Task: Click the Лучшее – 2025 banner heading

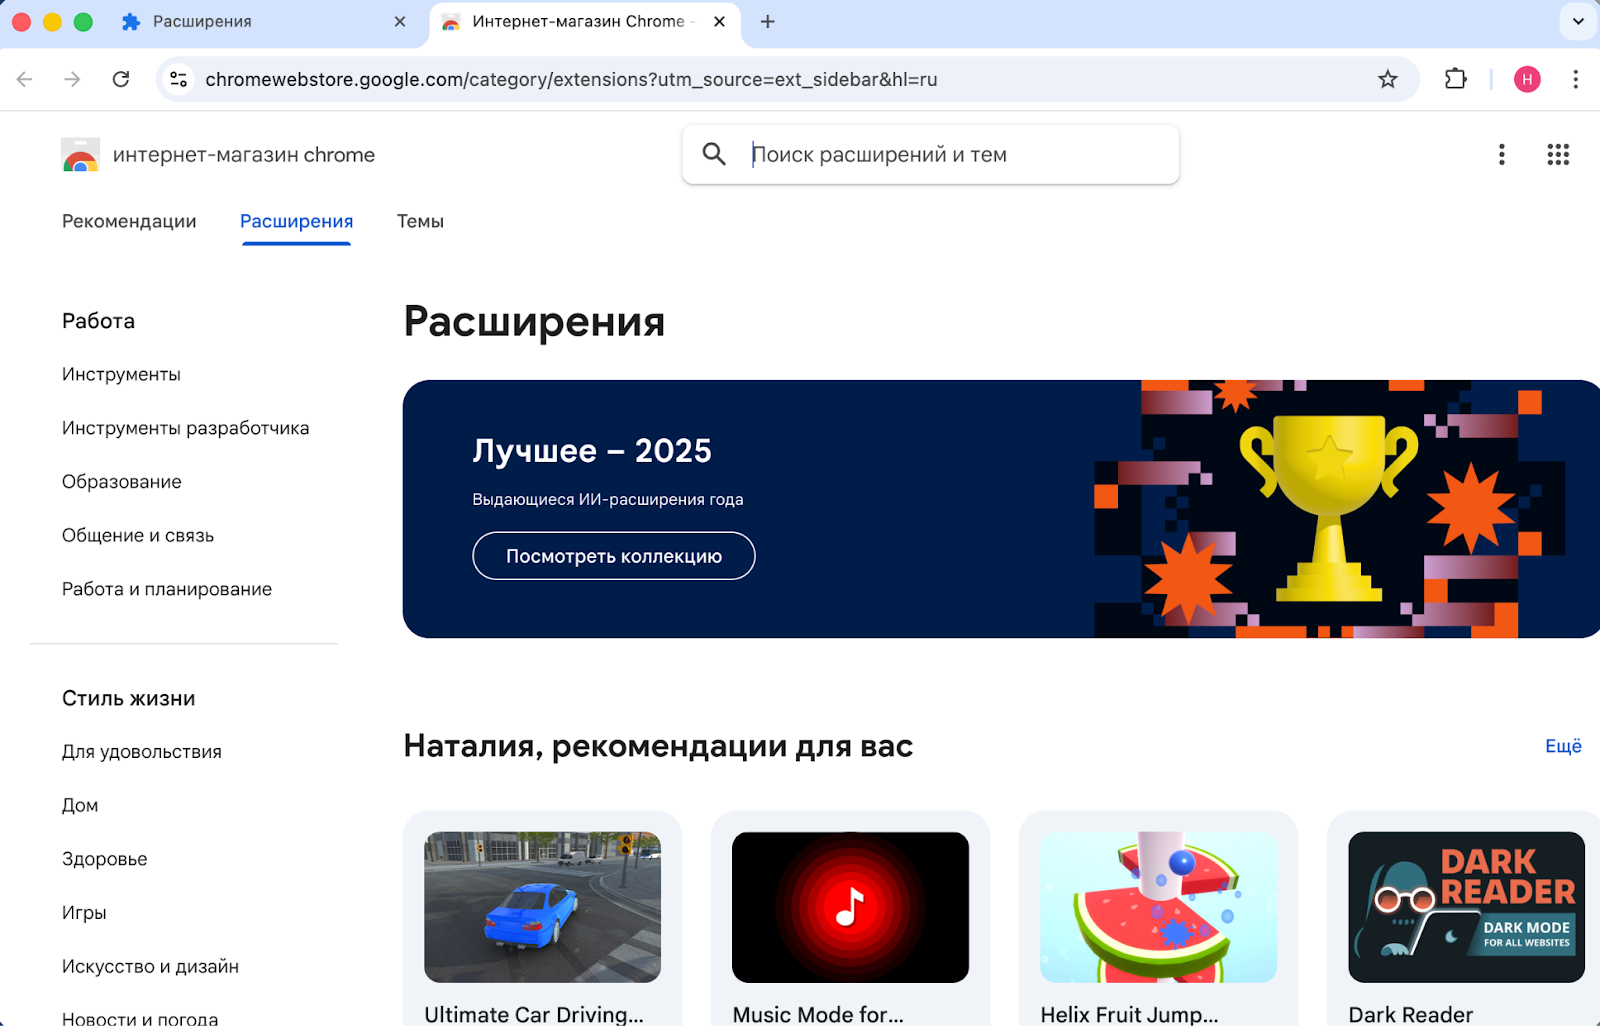Action: (592, 451)
